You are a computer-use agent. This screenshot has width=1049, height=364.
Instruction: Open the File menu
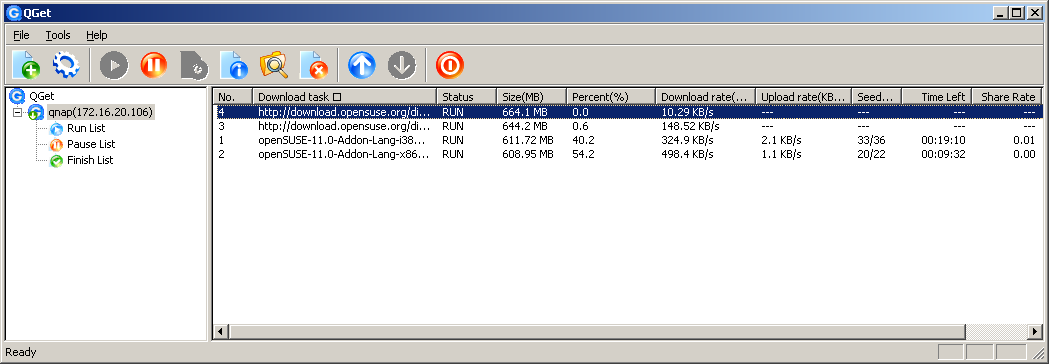21,35
